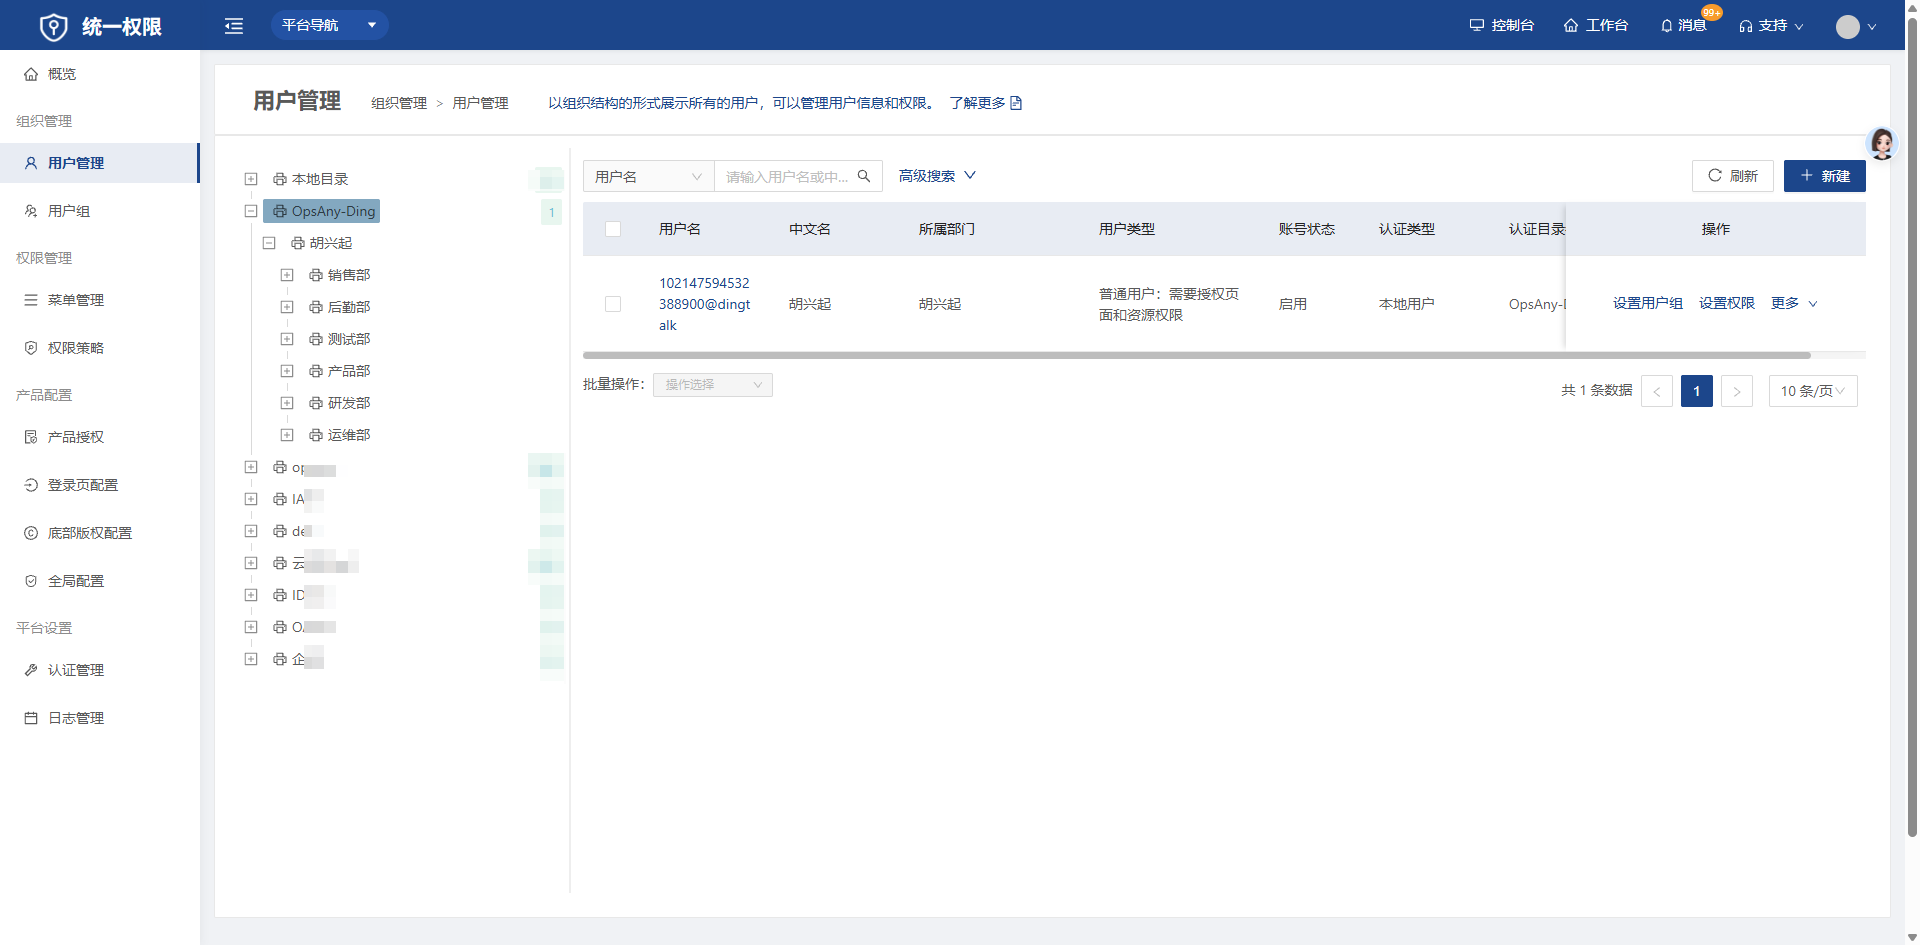Click the 了解更多 document icon

point(1016,103)
